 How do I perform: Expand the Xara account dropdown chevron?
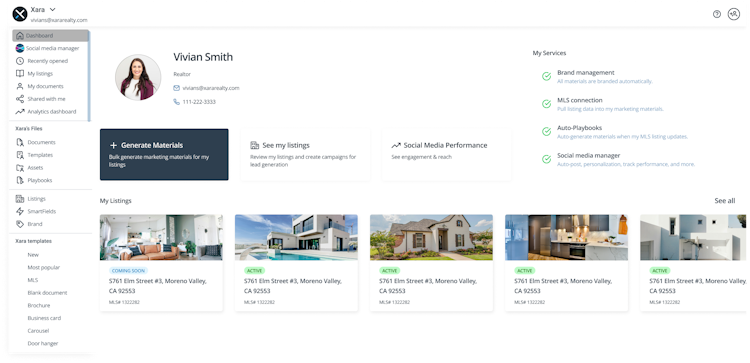[53, 10]
